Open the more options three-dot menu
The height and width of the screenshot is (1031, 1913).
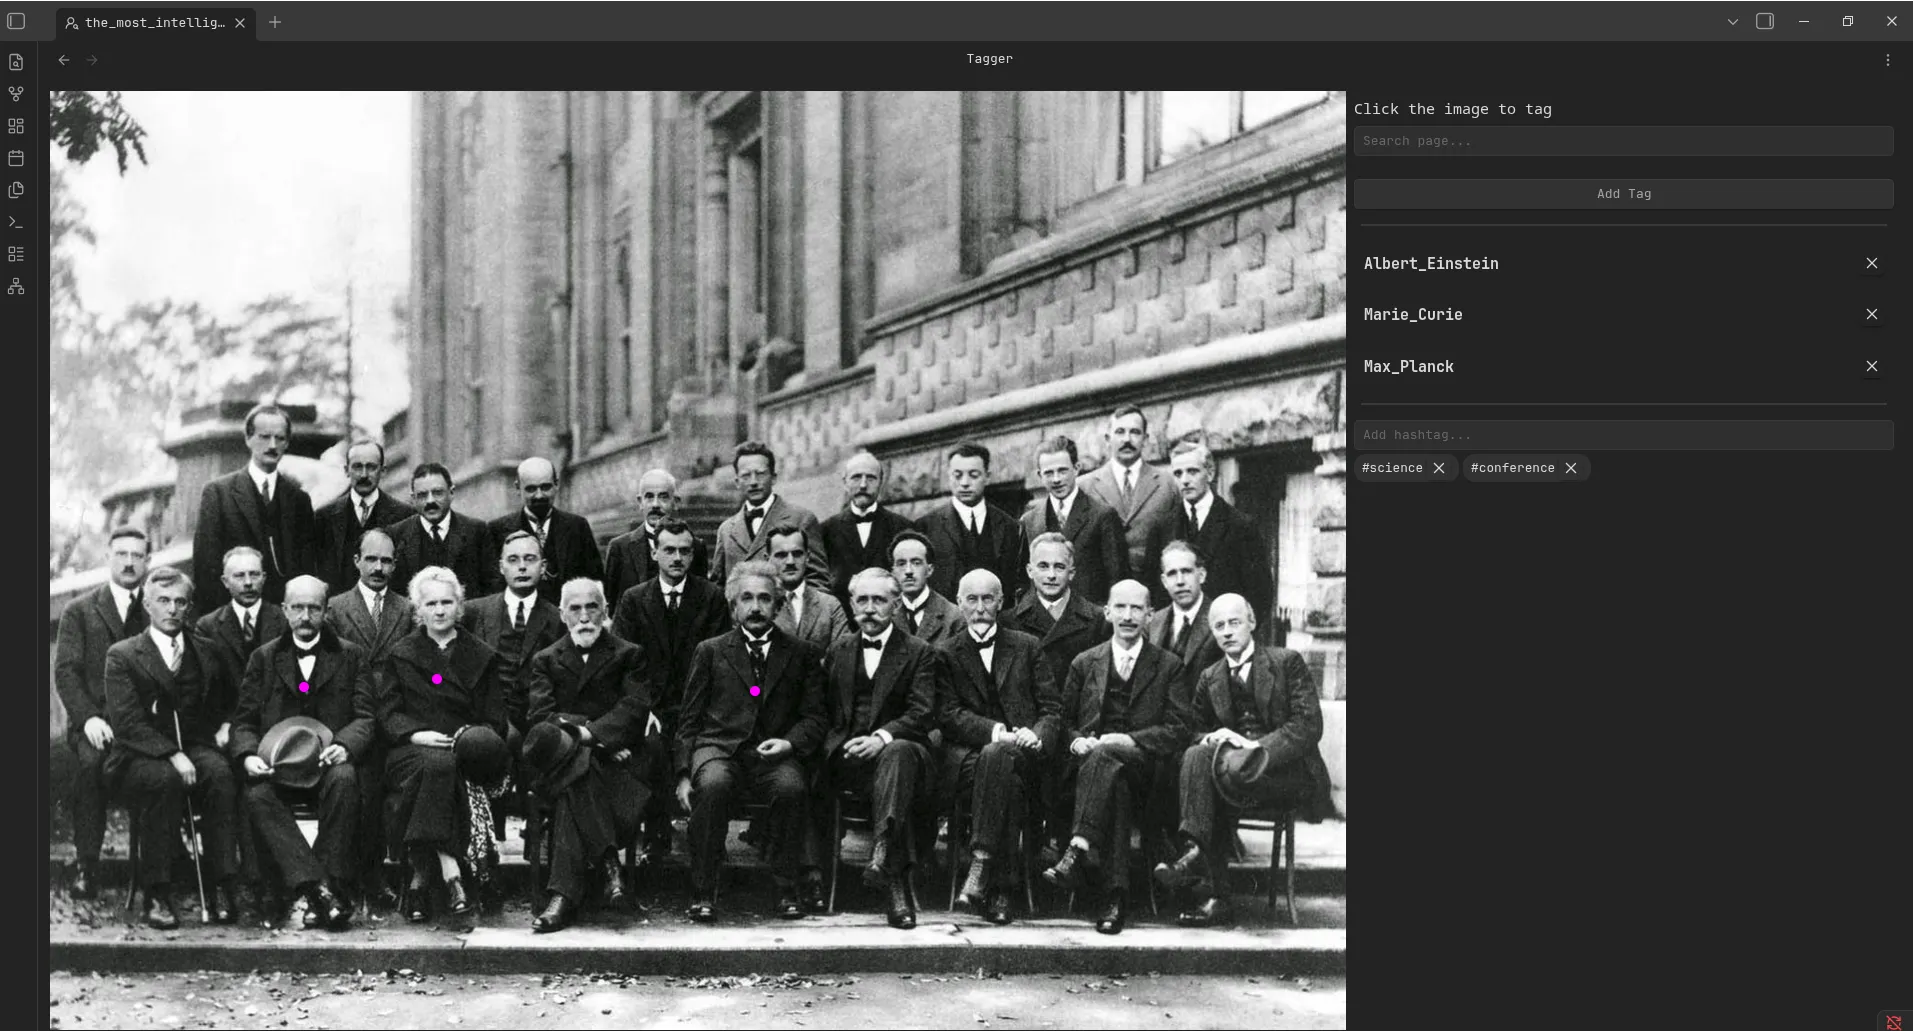[x=1888, y=60]
